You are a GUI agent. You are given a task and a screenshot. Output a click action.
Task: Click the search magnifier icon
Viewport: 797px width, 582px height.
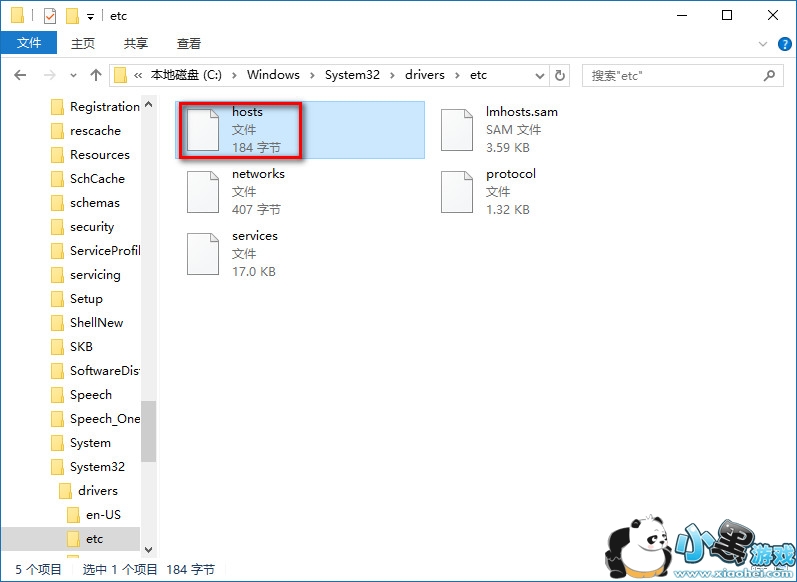coord(770,75)
